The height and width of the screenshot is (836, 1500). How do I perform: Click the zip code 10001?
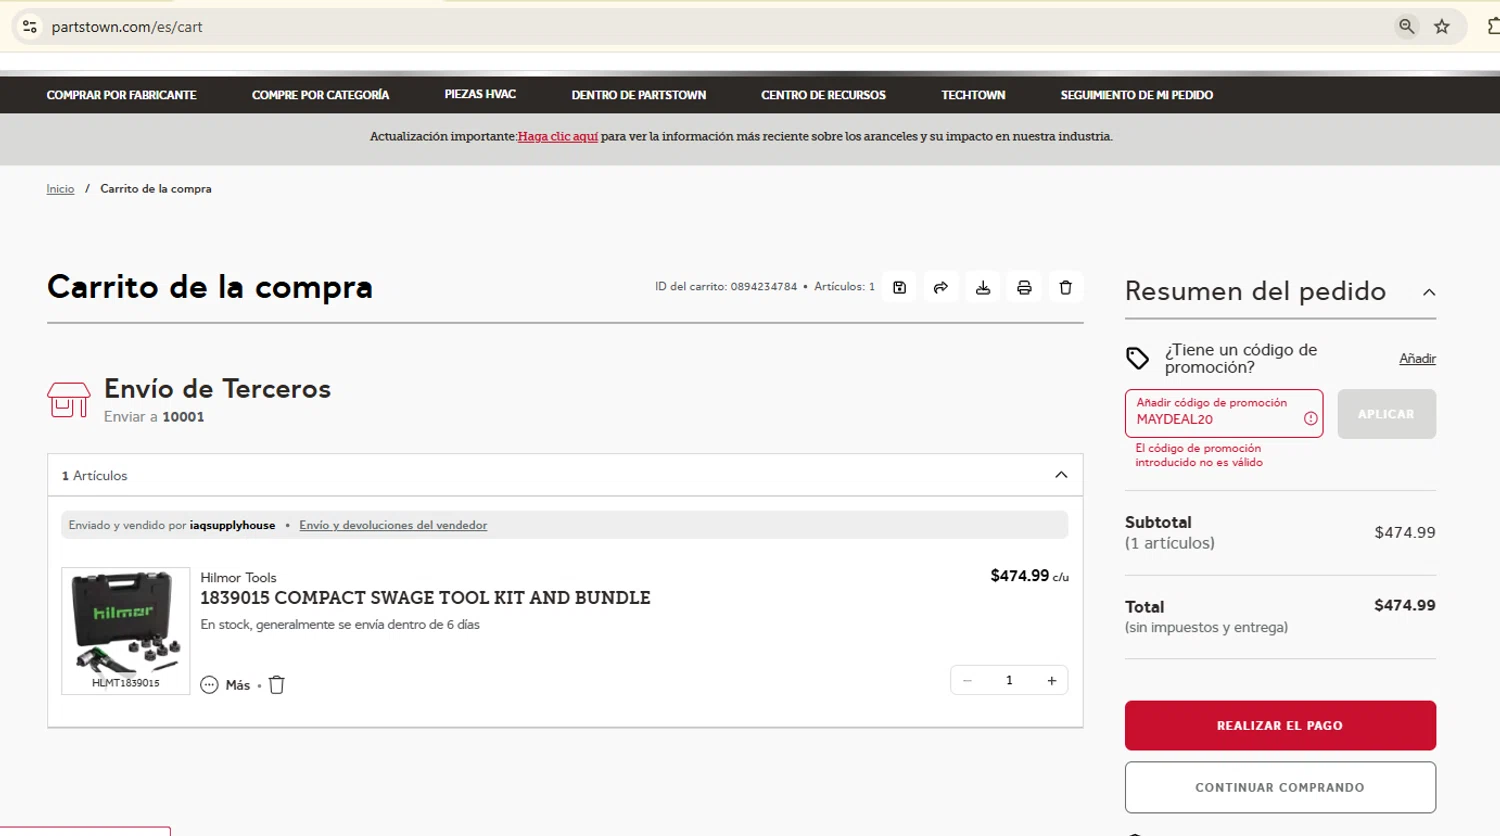(183, 417)
